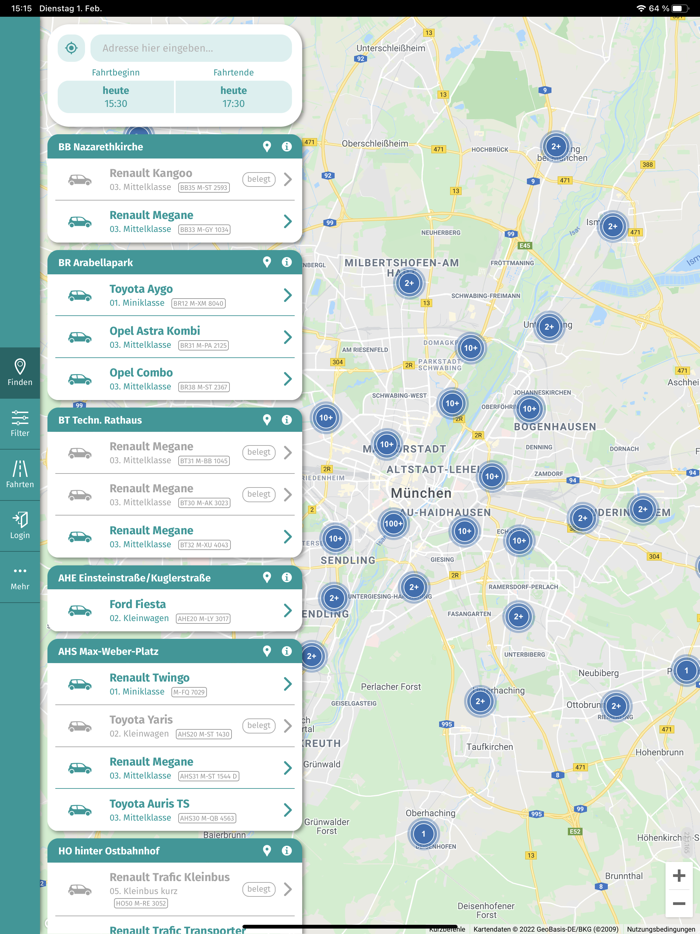Tap belegt badge on Renault Megane BT31

point(259,452)
